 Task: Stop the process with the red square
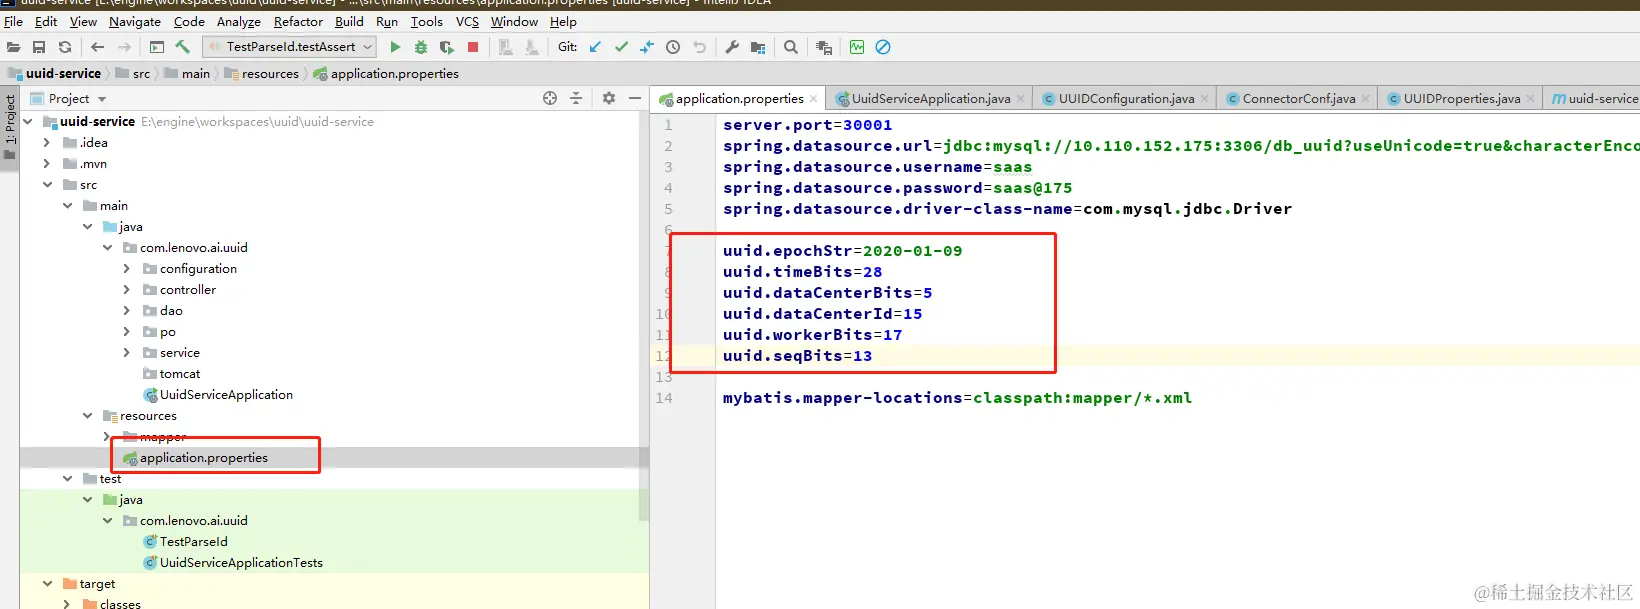473,47
